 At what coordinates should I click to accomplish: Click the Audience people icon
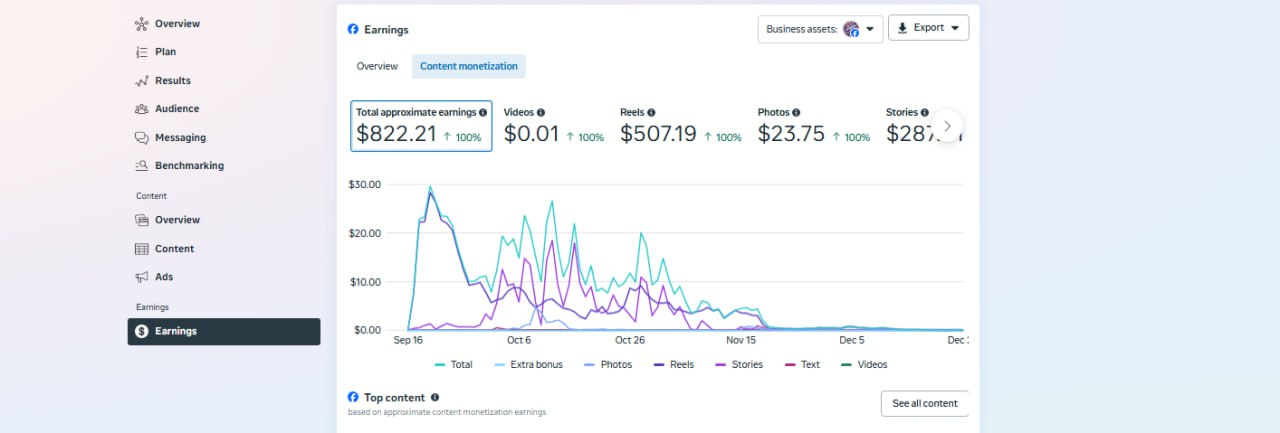coord(142,109)
